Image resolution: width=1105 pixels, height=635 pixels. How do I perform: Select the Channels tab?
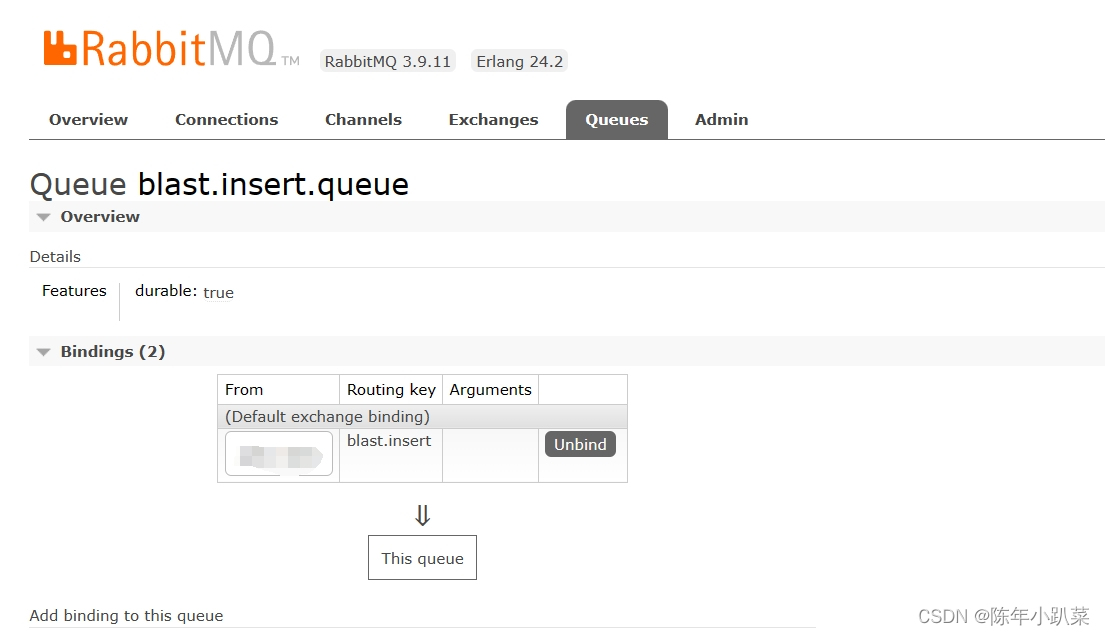(363, 119)
